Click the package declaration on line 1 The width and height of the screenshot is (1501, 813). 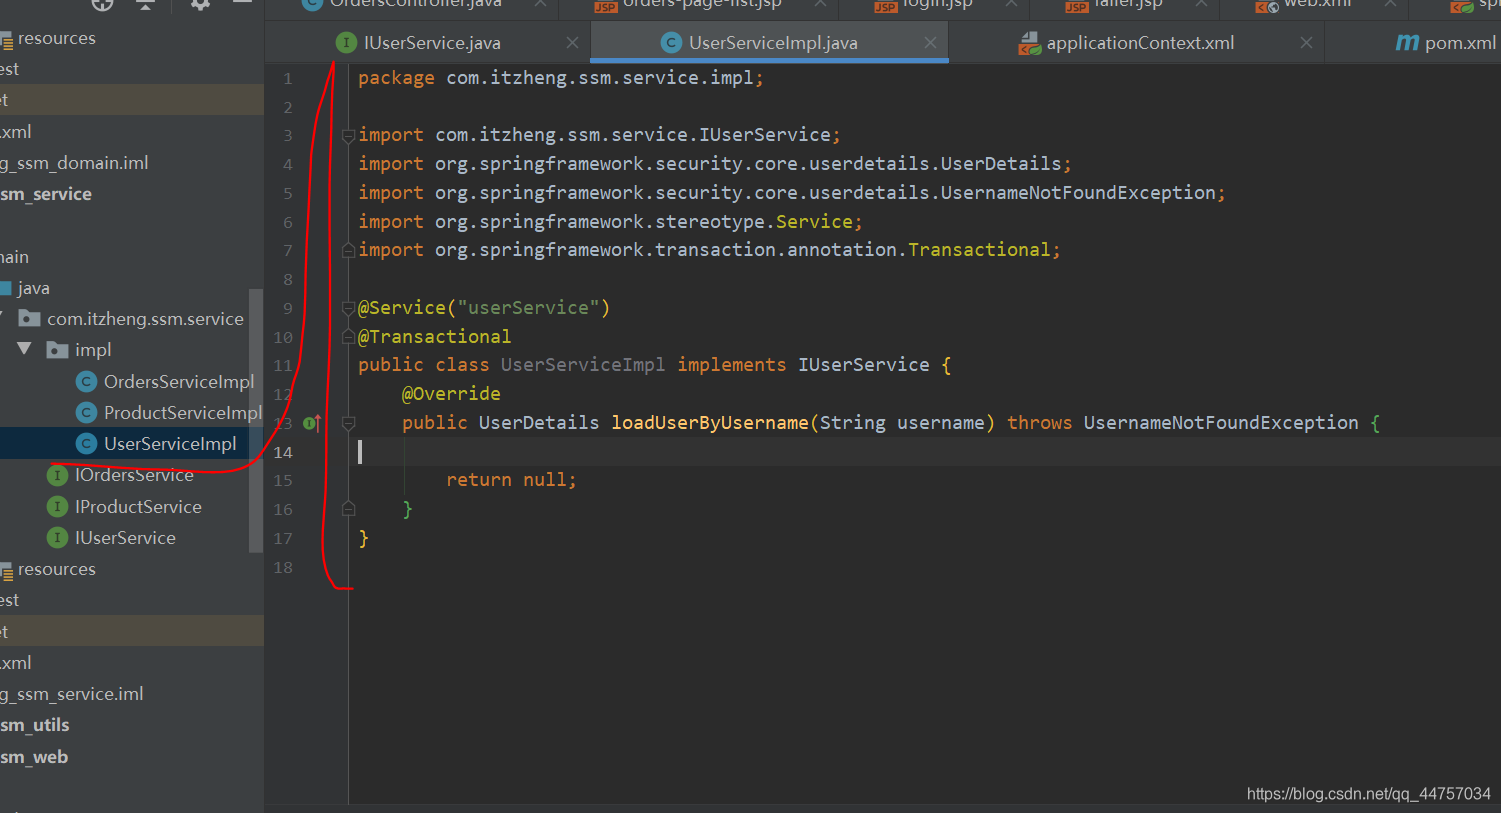(561, 78)
